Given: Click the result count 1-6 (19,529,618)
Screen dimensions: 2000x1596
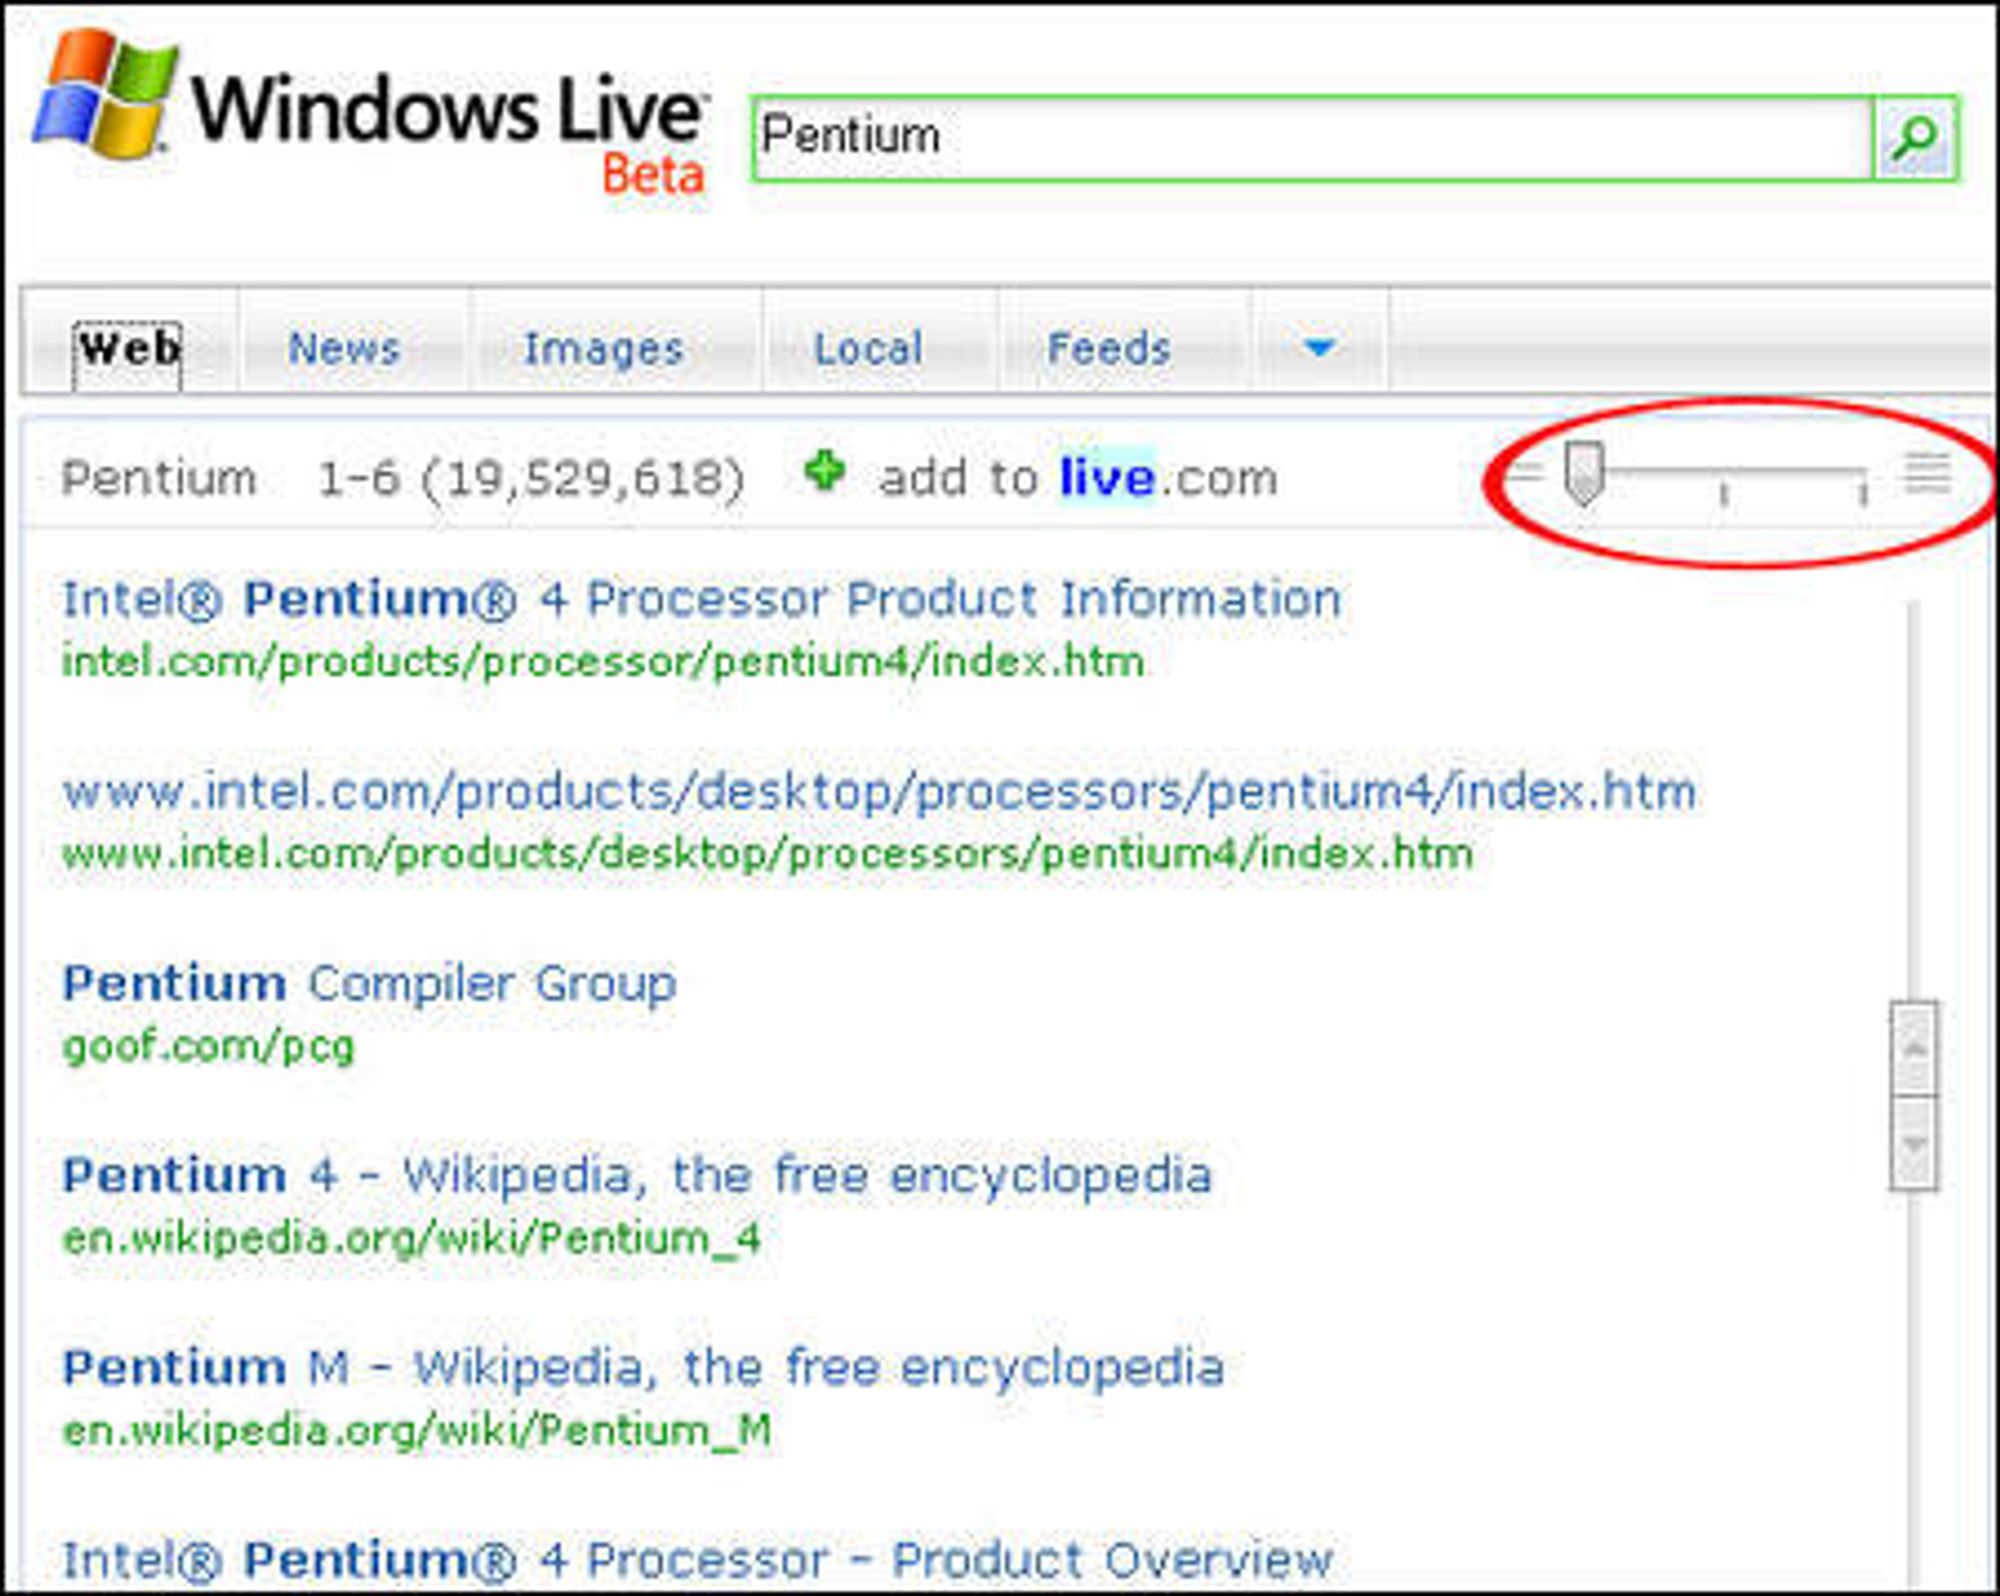Looking at the screenshot, I should tap(531, 479).
